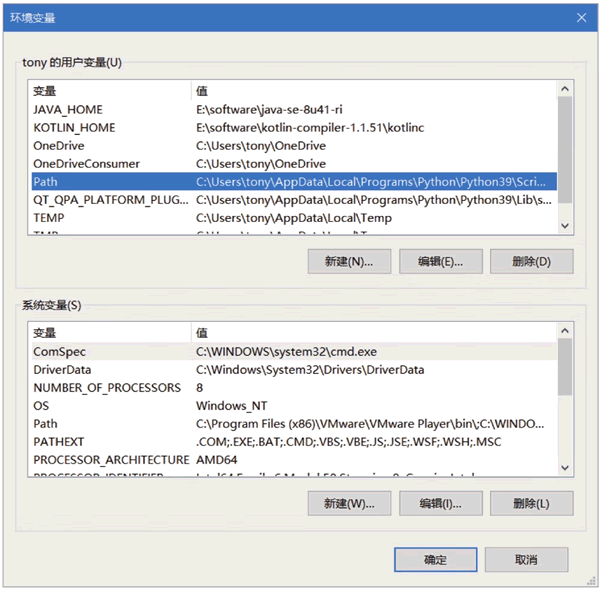Click 编辑(I)... button for system variables
The height and width of the screenshot is (590, 600).
coord(441,503)
